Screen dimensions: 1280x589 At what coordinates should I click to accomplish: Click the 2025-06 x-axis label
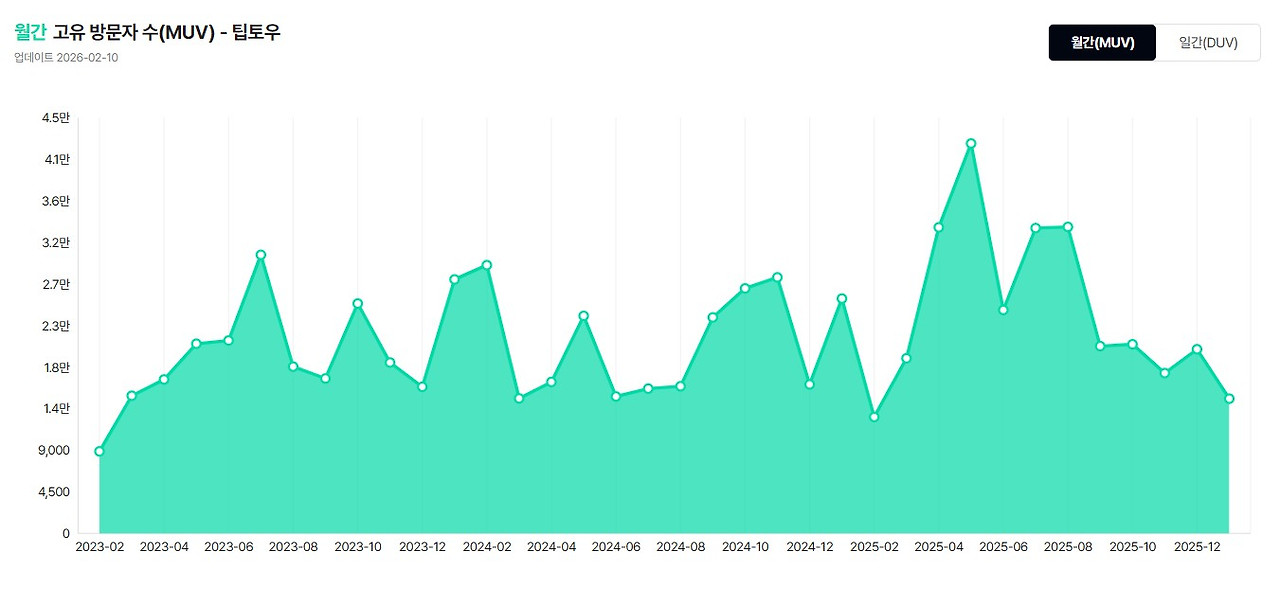[1003, 547]
